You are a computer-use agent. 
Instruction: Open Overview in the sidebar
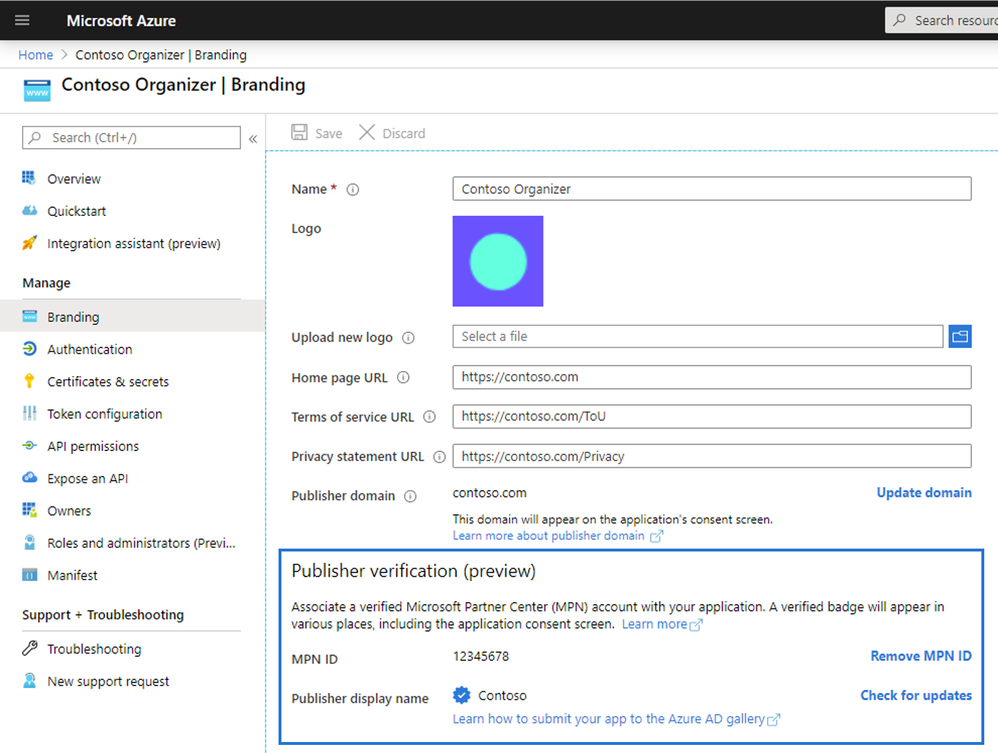pos(74,179)
